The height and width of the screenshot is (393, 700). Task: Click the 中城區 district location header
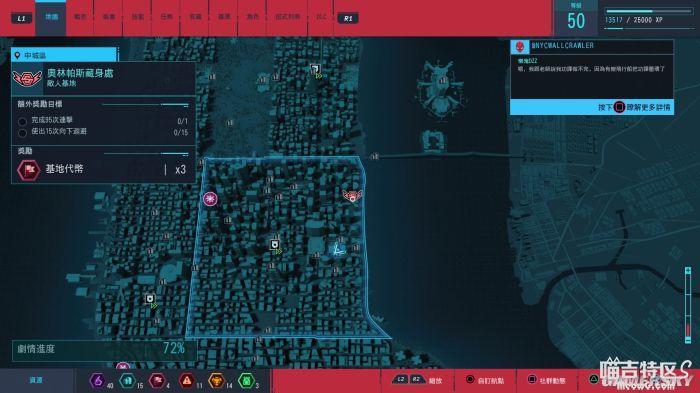point(64,55)
